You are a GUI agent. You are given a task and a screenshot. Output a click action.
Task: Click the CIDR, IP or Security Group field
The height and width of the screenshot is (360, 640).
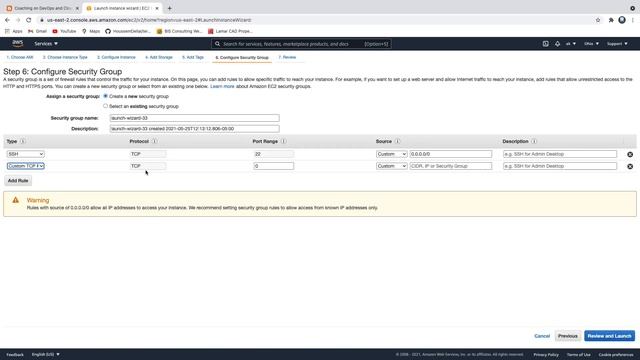(x=451, y=166)
